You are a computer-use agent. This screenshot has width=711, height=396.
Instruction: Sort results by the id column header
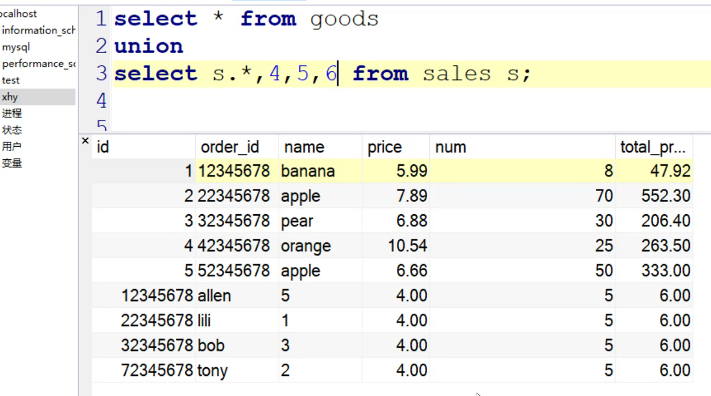click(x=144, y=147)
